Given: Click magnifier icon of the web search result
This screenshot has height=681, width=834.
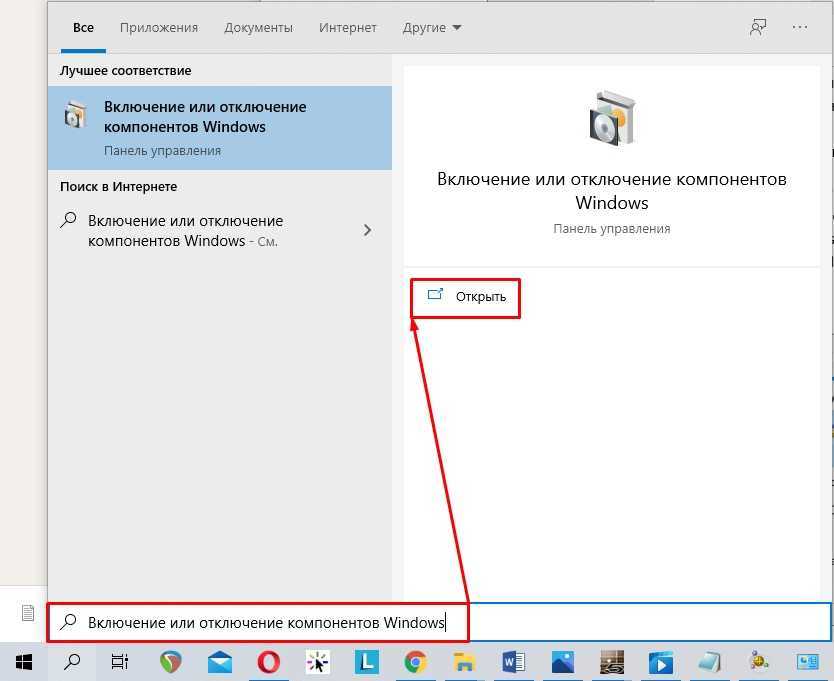Looking at the screenshot, I should tap(69, 220).
